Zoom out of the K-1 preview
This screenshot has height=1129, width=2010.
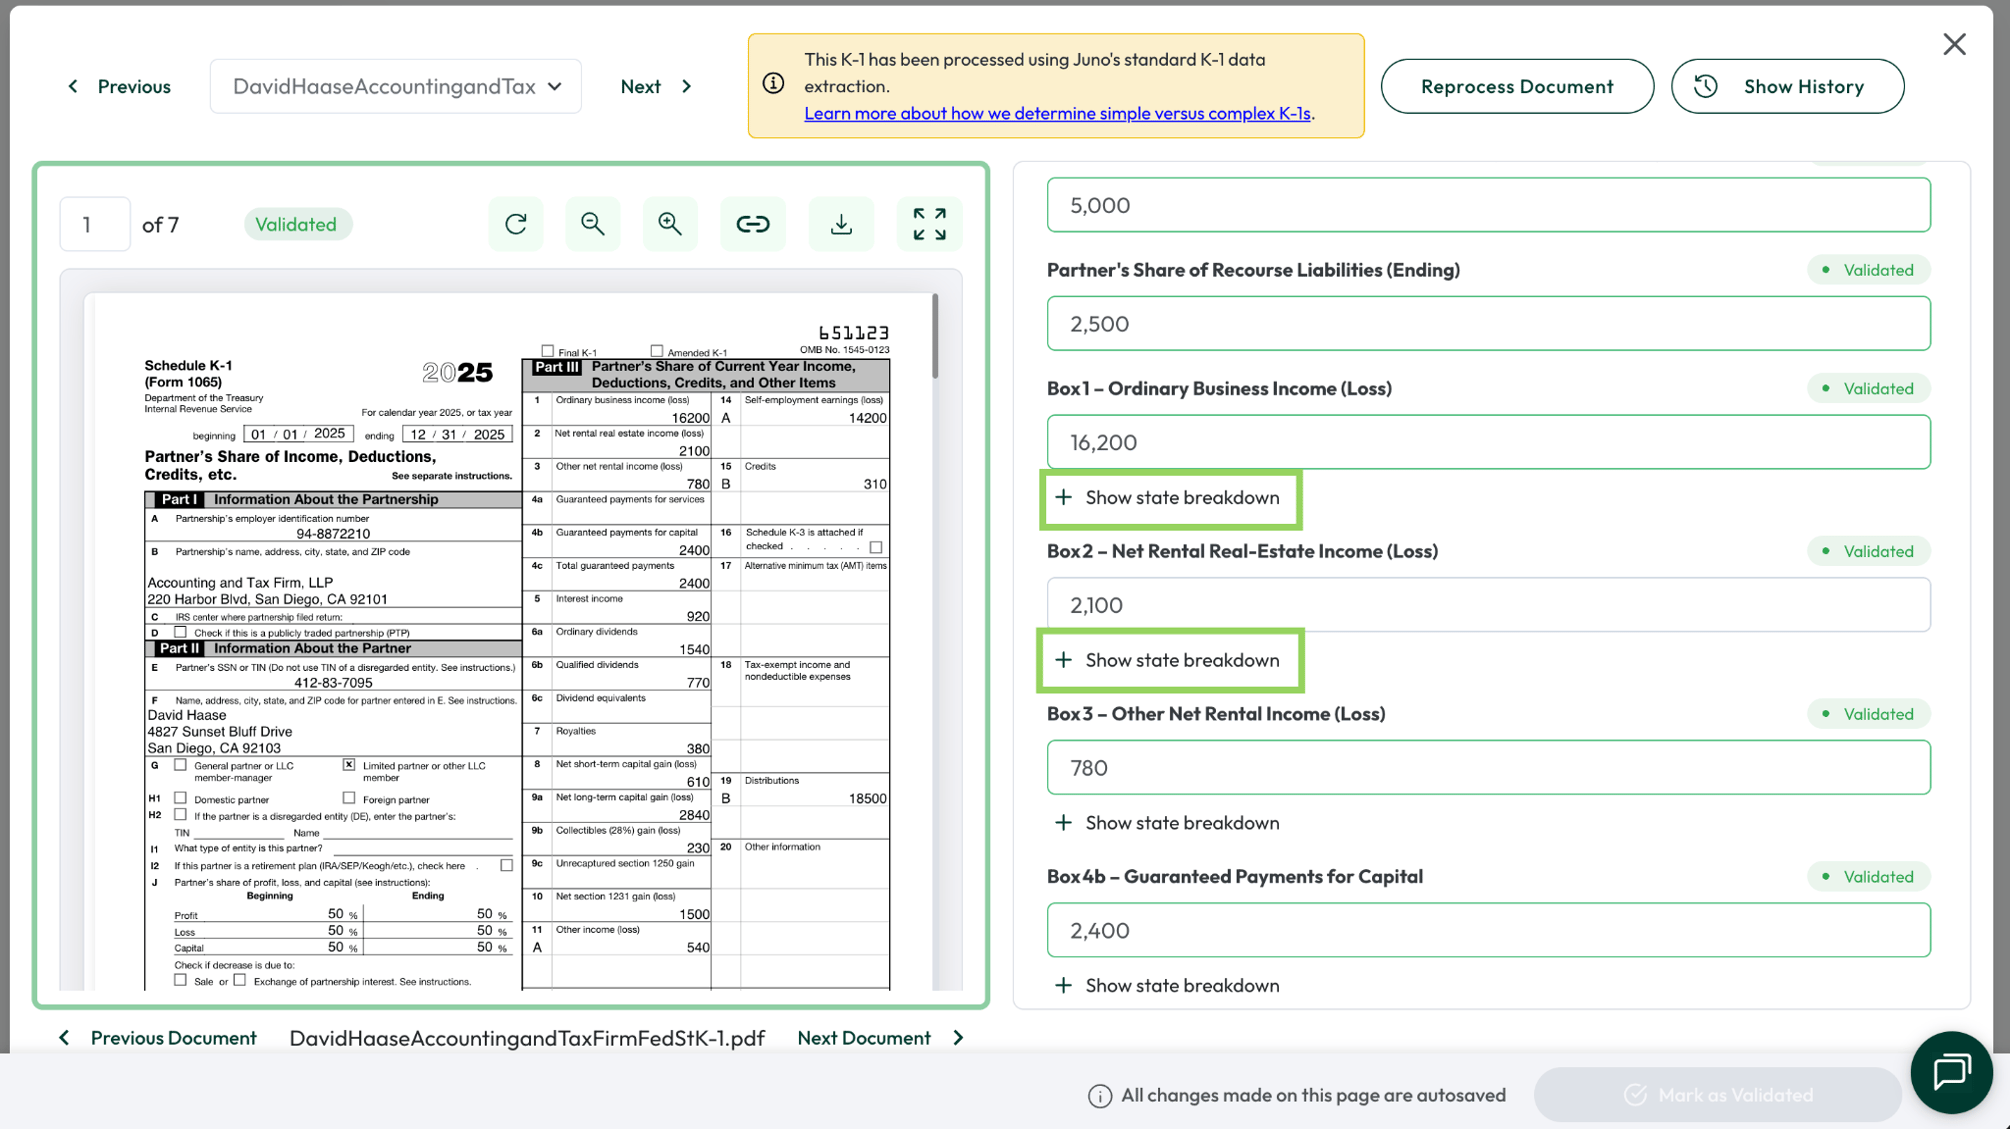593,224
